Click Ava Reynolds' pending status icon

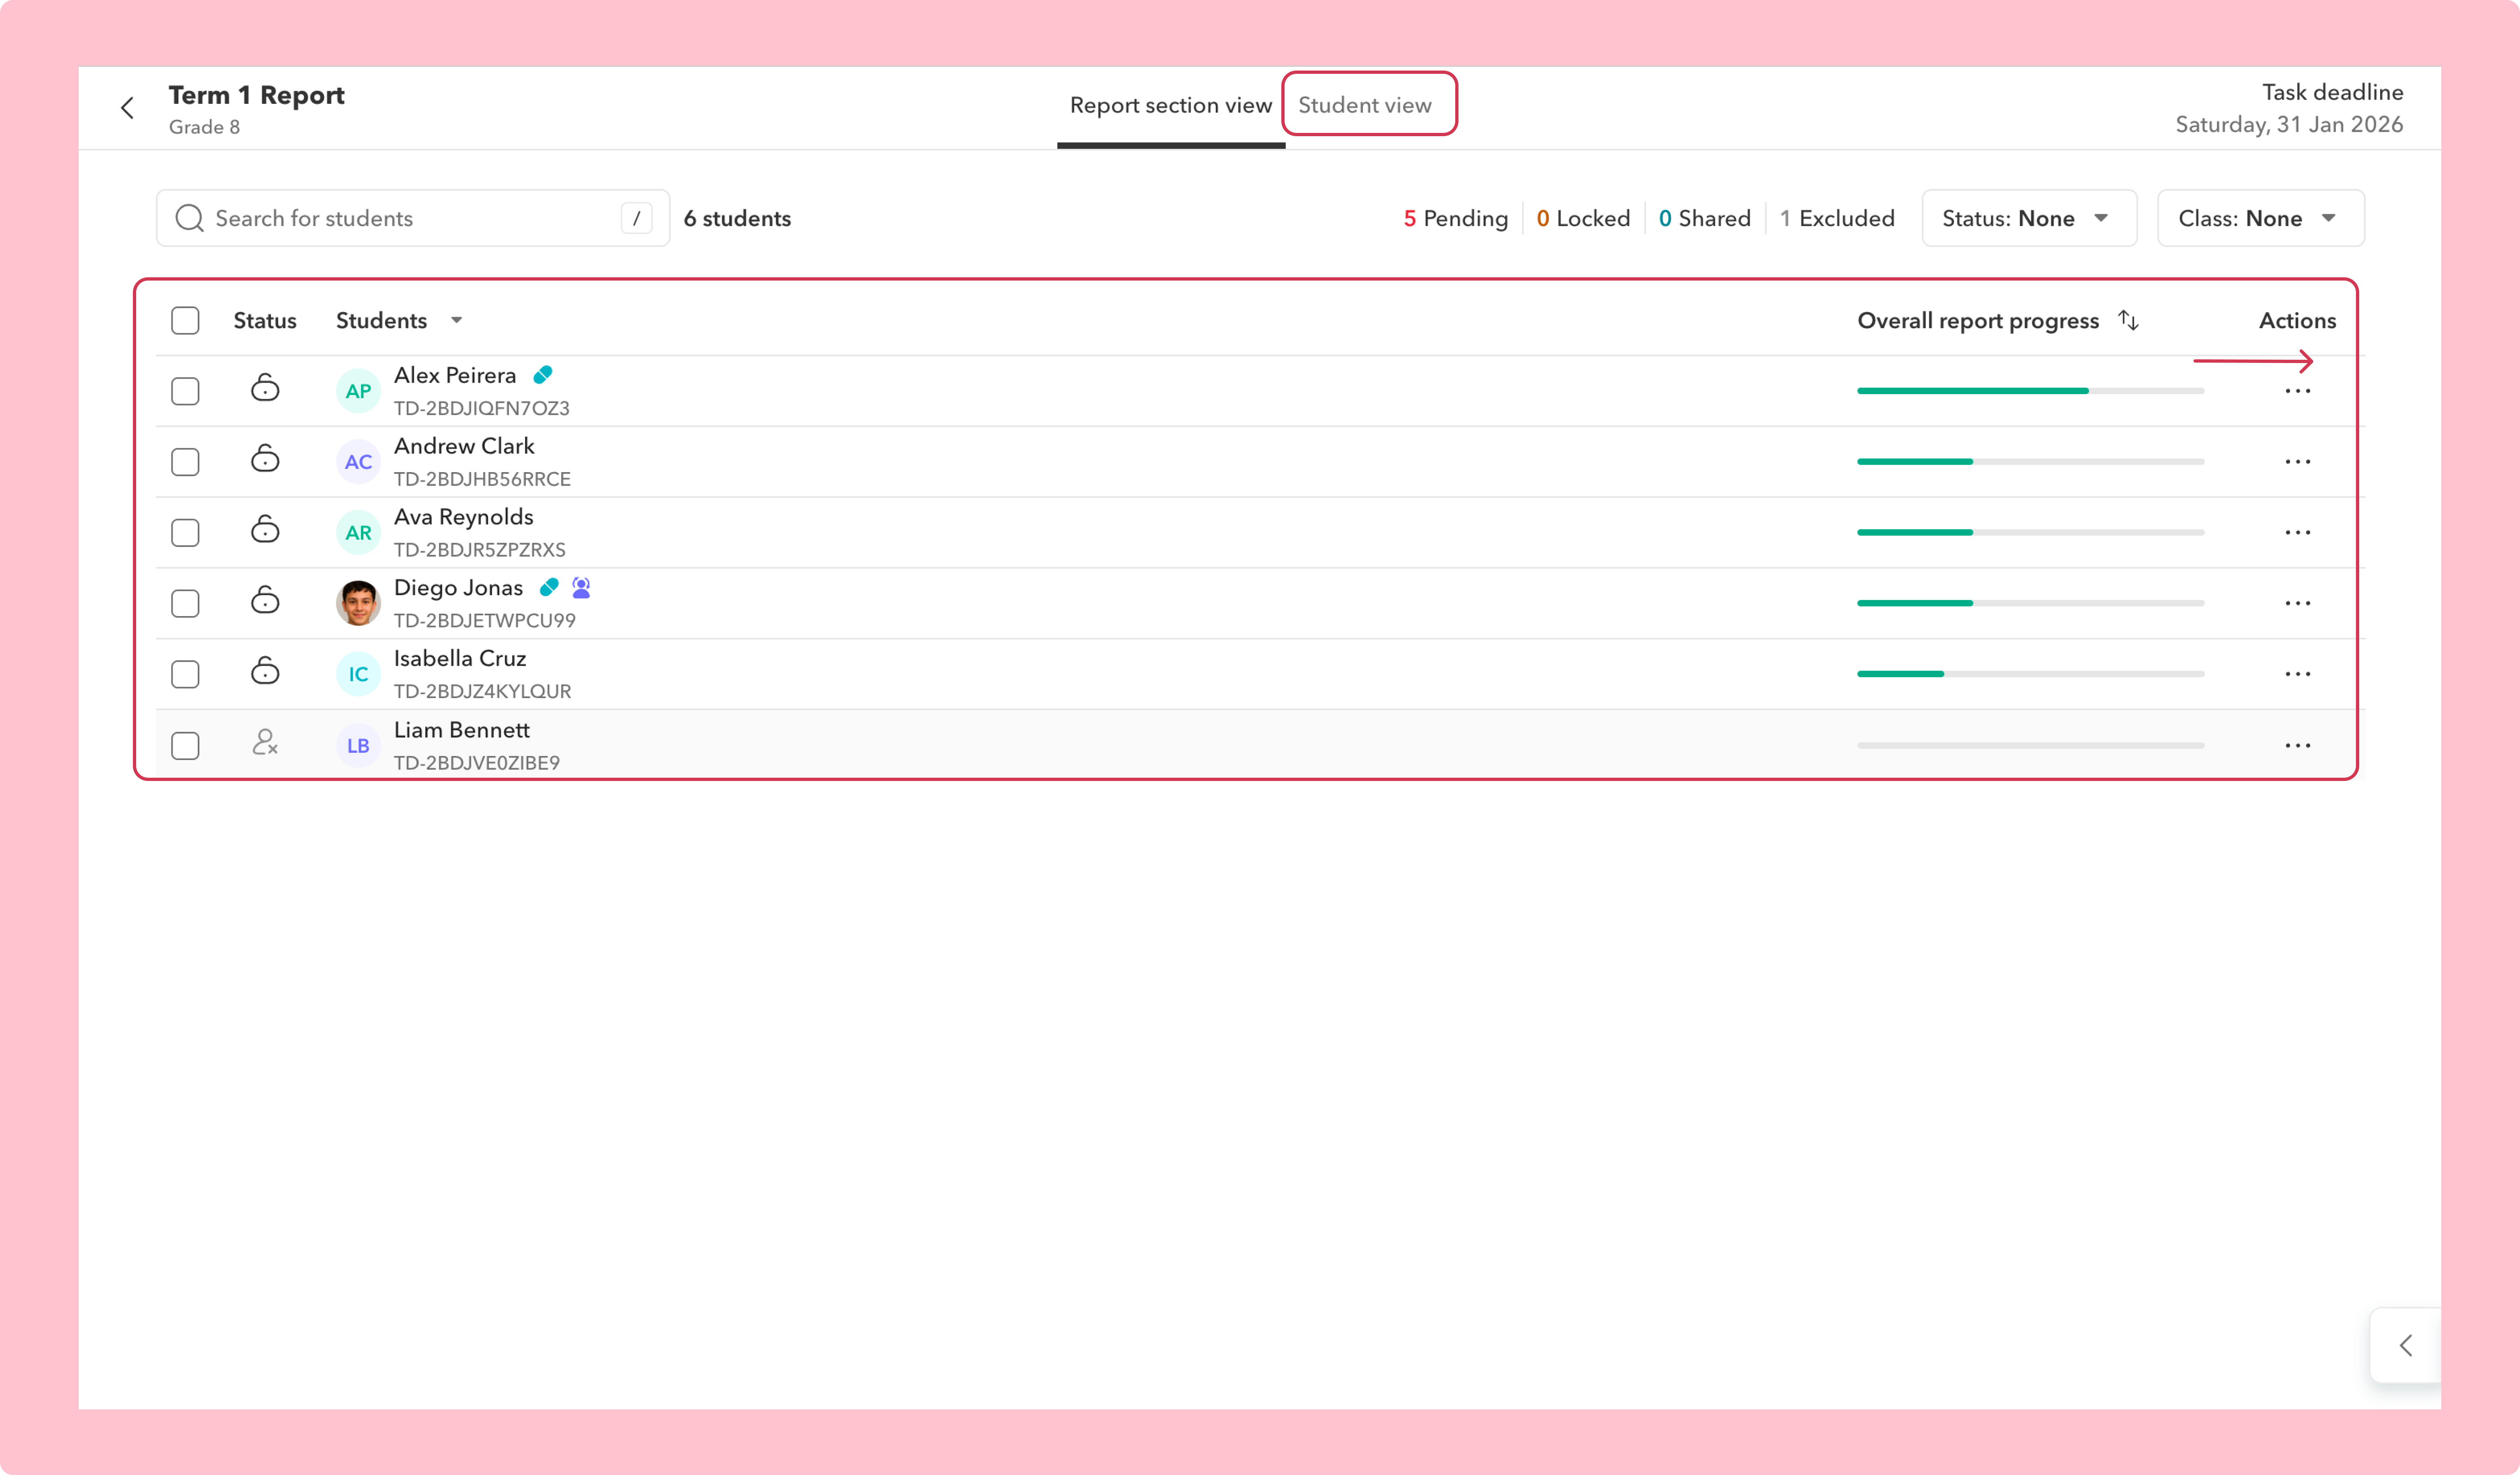tap(265, 530)
